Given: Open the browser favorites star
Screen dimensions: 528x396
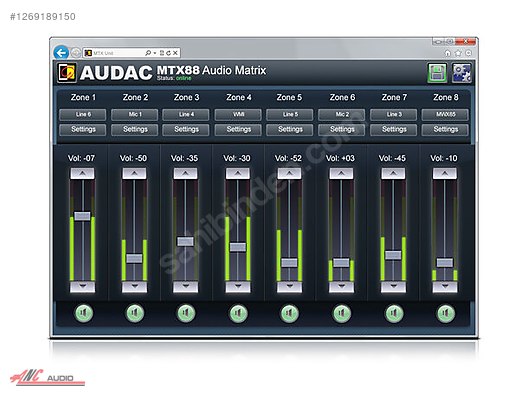Looking at the screenshot, I should pos(458,53).
